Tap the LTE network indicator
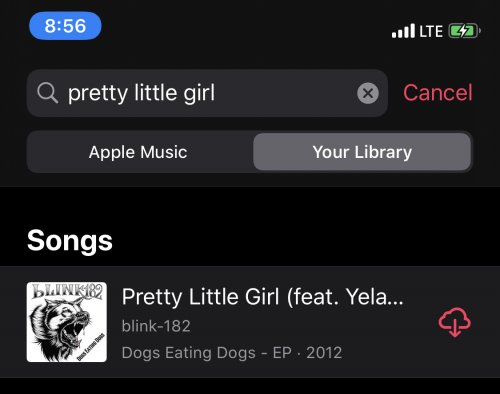 tap(431, 31)
